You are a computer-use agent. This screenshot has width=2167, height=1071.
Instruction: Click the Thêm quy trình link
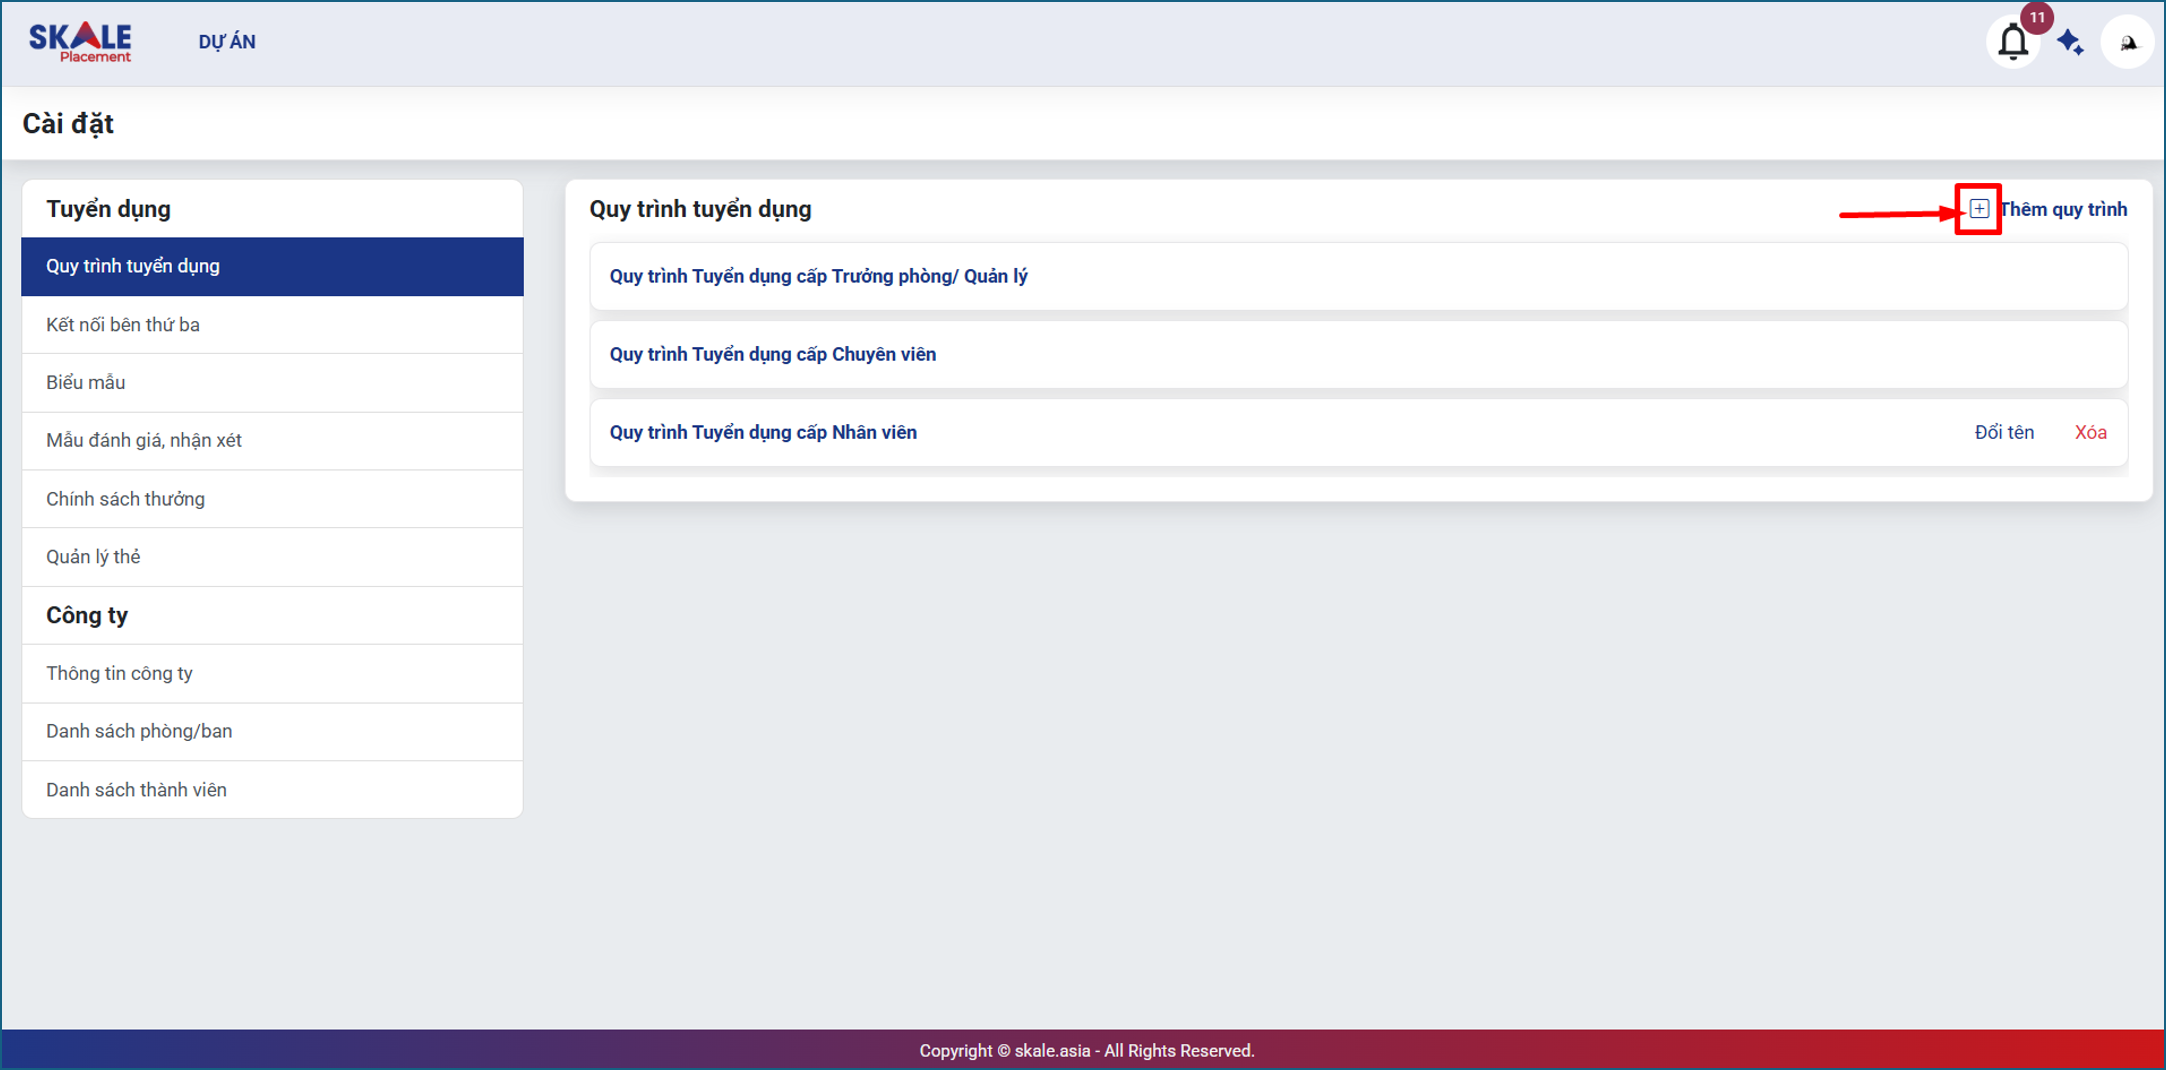pos(2063,210)
